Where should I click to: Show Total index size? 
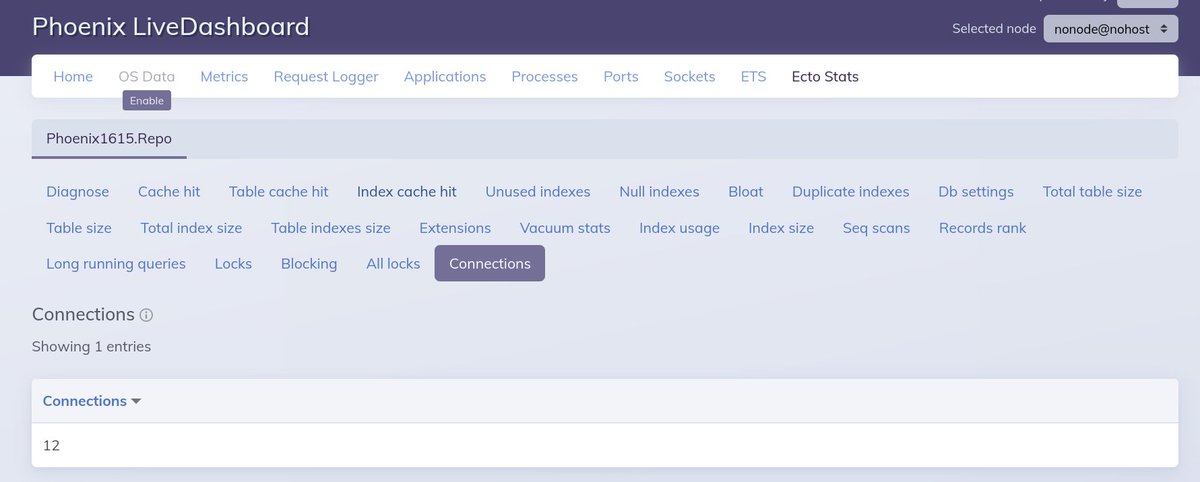[x=191, y=227]
